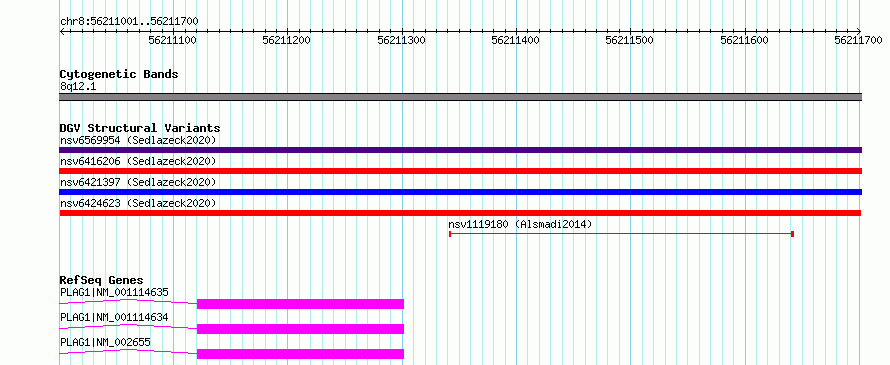Open the Cytogenetic Bands track title
The height and width of the screenshot is (365, 890).
pyautogui.click(x=119, y=74)
